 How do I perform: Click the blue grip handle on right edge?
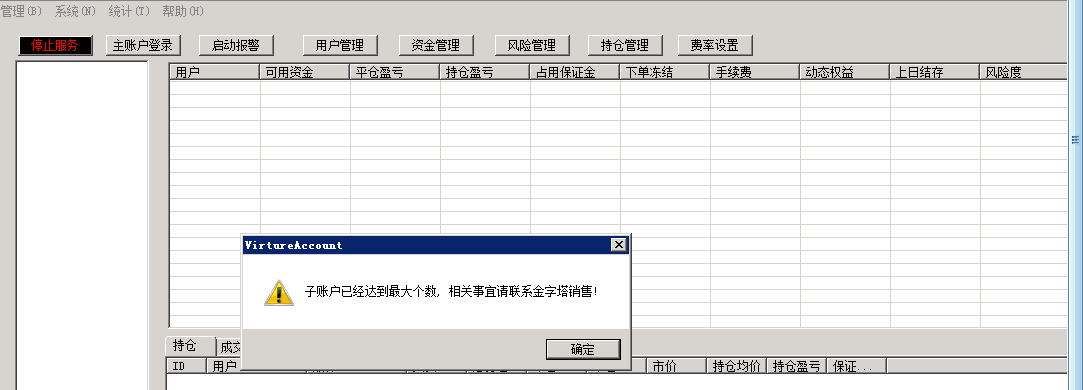point(1075,140)
